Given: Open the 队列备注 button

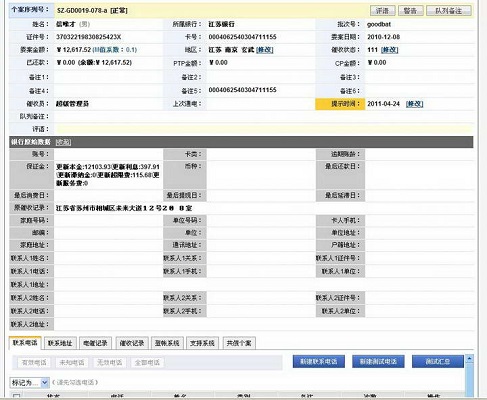Looking at the screenshot, I should pos(449,11).
